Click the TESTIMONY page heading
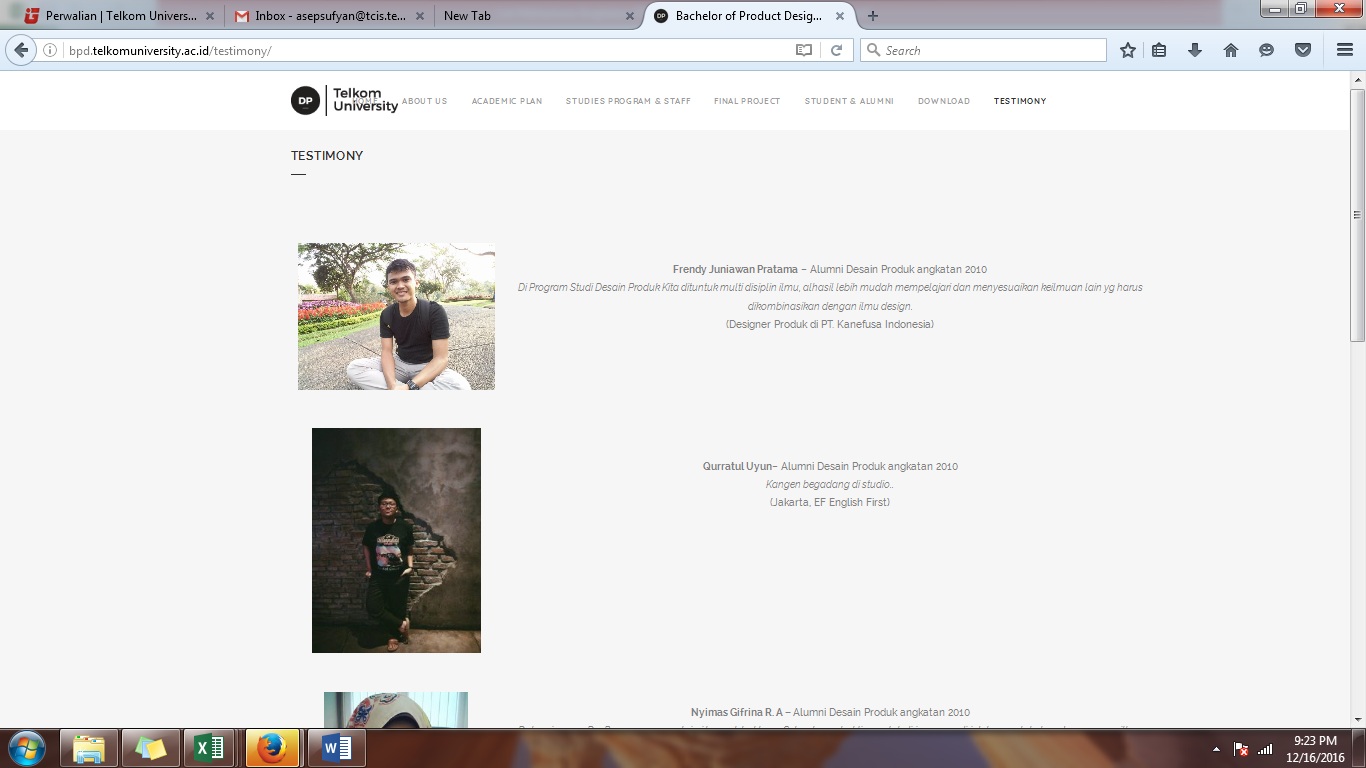This screenshot has height=768, width=1366. pos(327,156)
